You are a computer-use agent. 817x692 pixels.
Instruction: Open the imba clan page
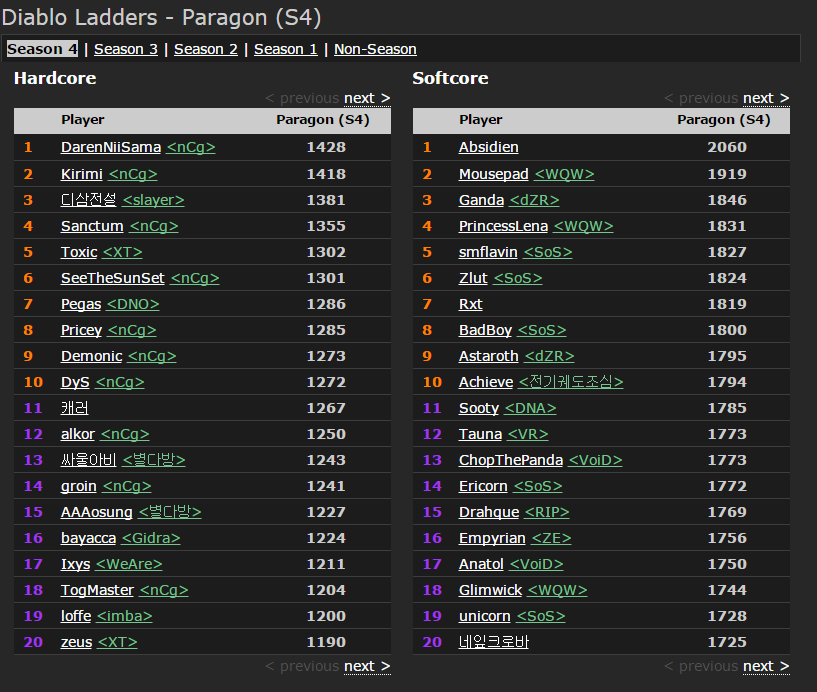125,616
